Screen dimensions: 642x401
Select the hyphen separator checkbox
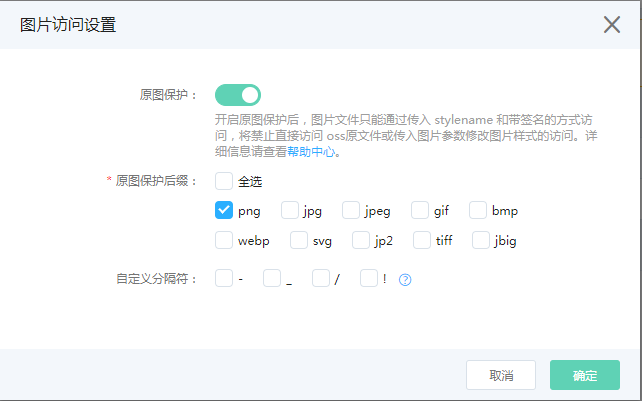tap(224, 278)
